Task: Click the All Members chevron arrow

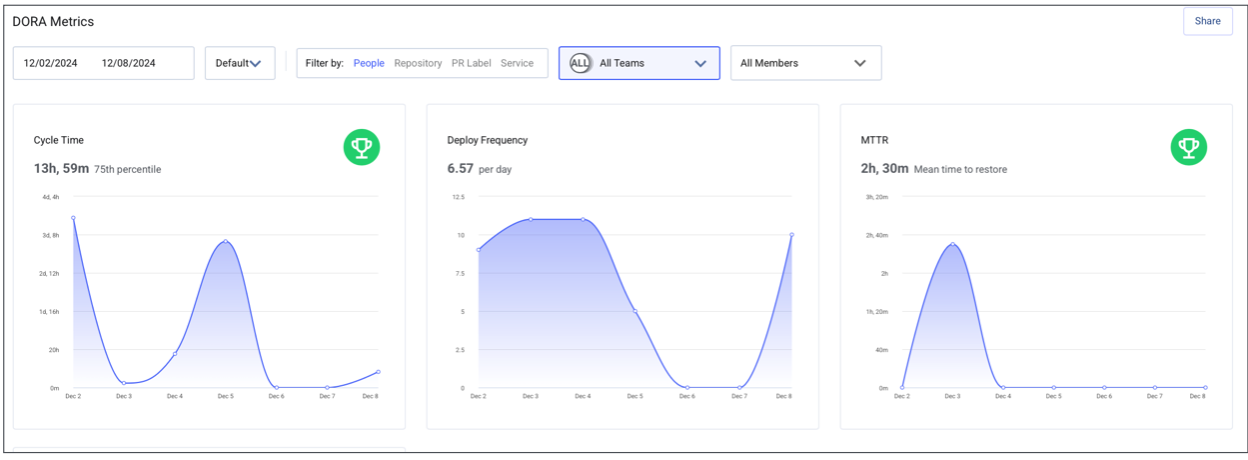Action: 860,63
